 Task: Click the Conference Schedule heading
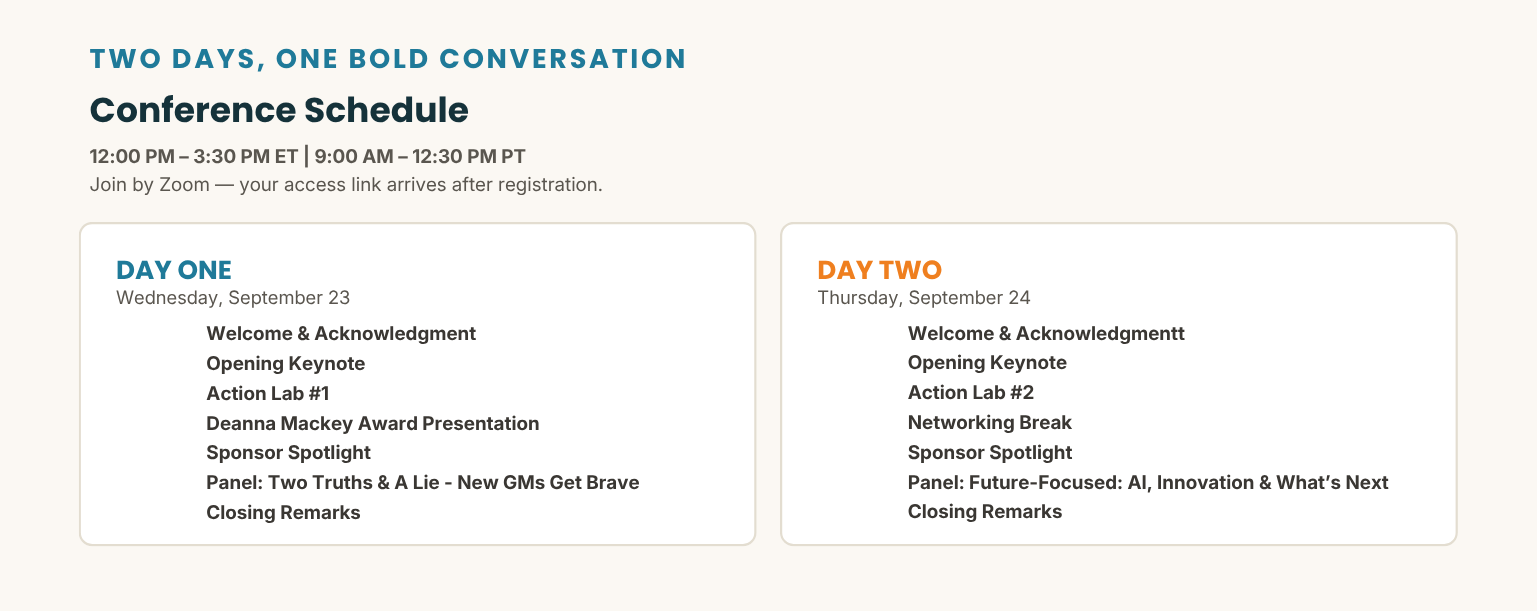(279, 110)
